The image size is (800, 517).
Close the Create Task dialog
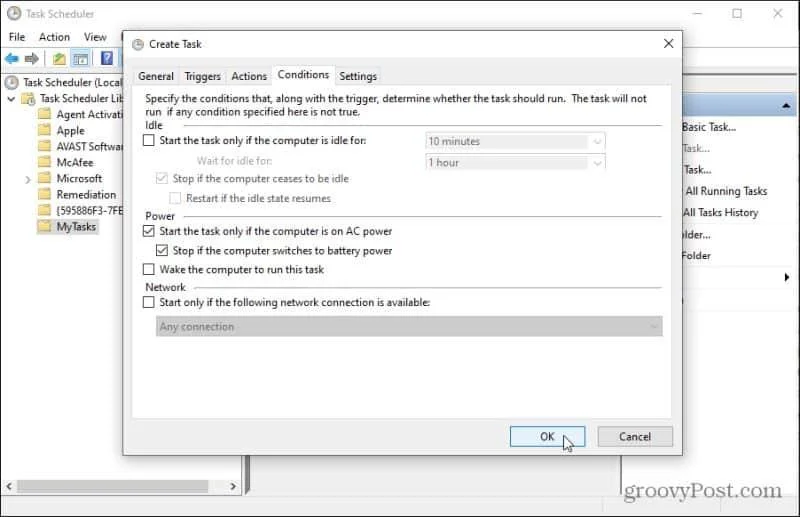[x=668, y=44]
